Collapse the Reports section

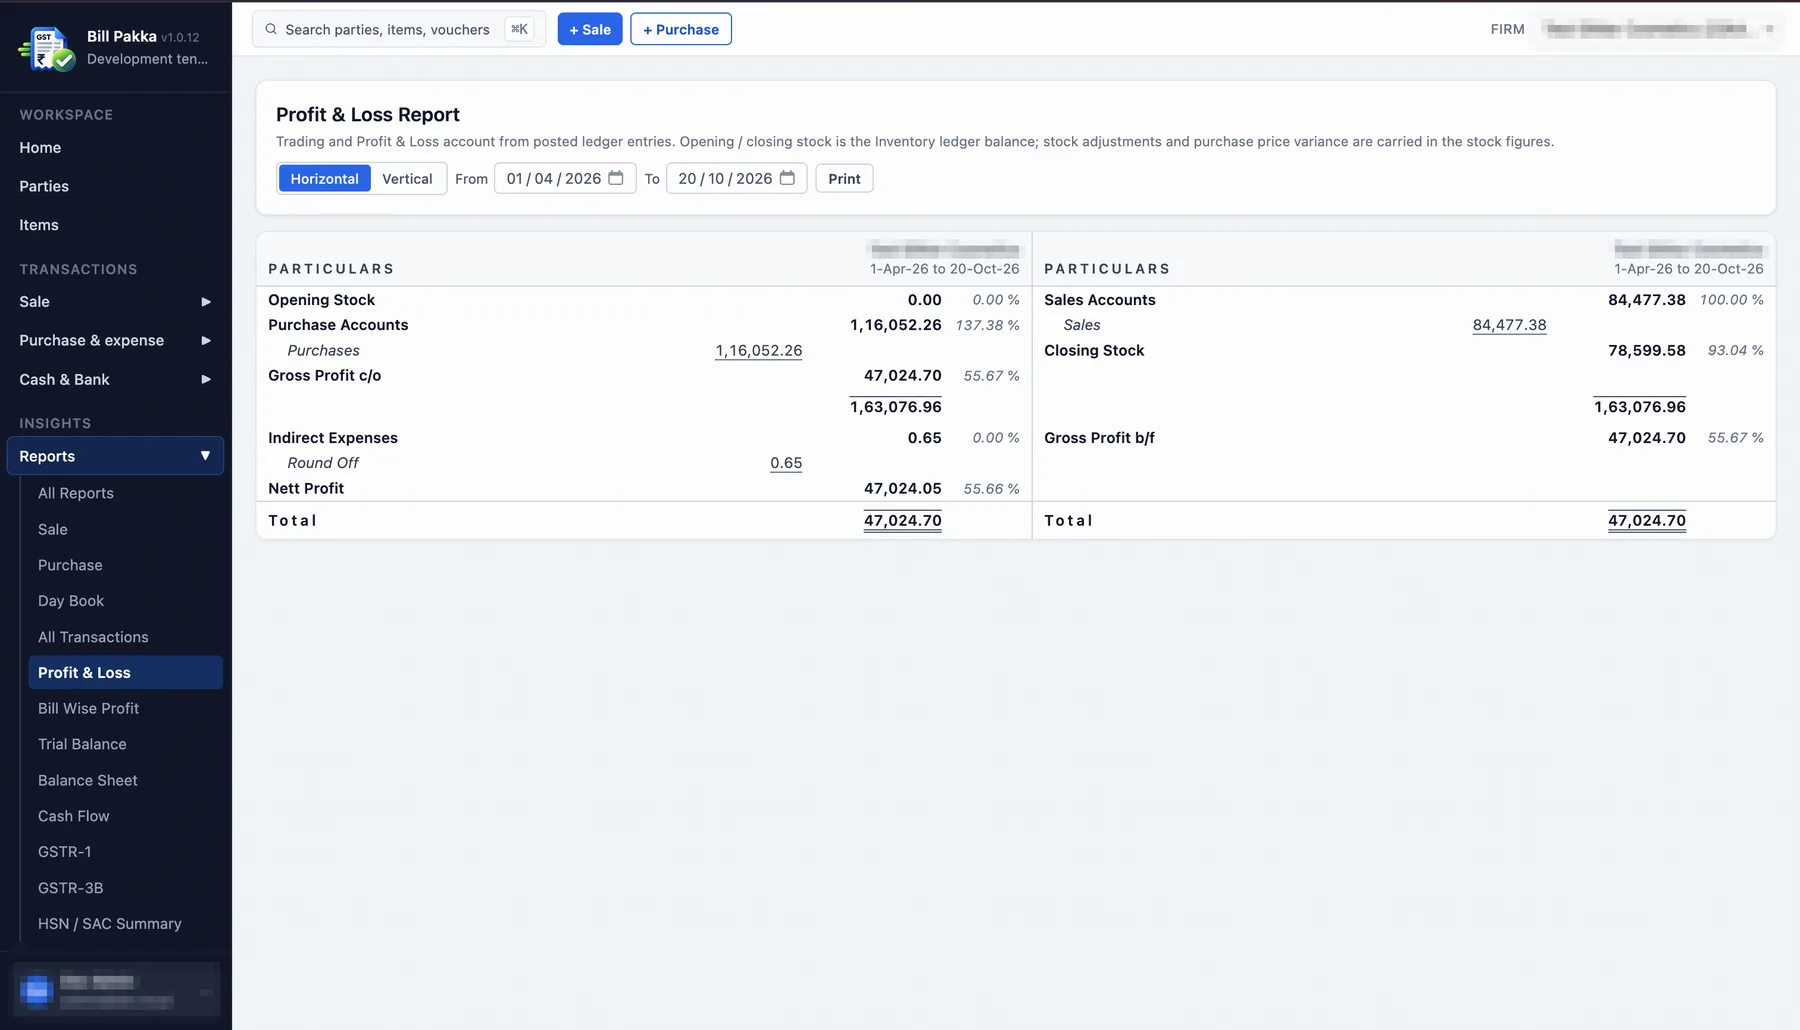click(x=115, y=456)
